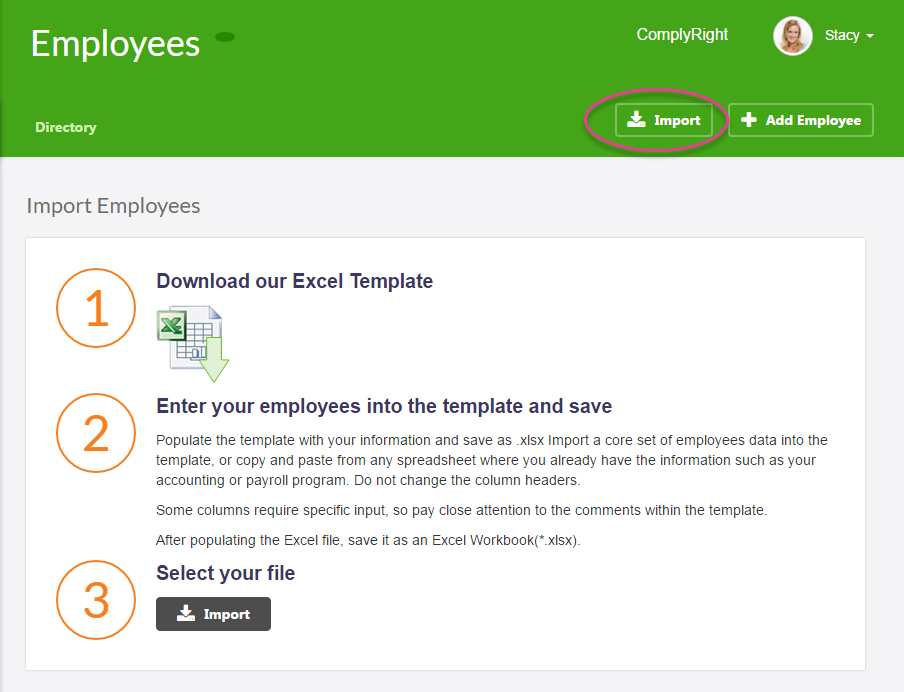Click the Enter your employees into the template heading
The image size is (904, 692).
click(384, 406)
